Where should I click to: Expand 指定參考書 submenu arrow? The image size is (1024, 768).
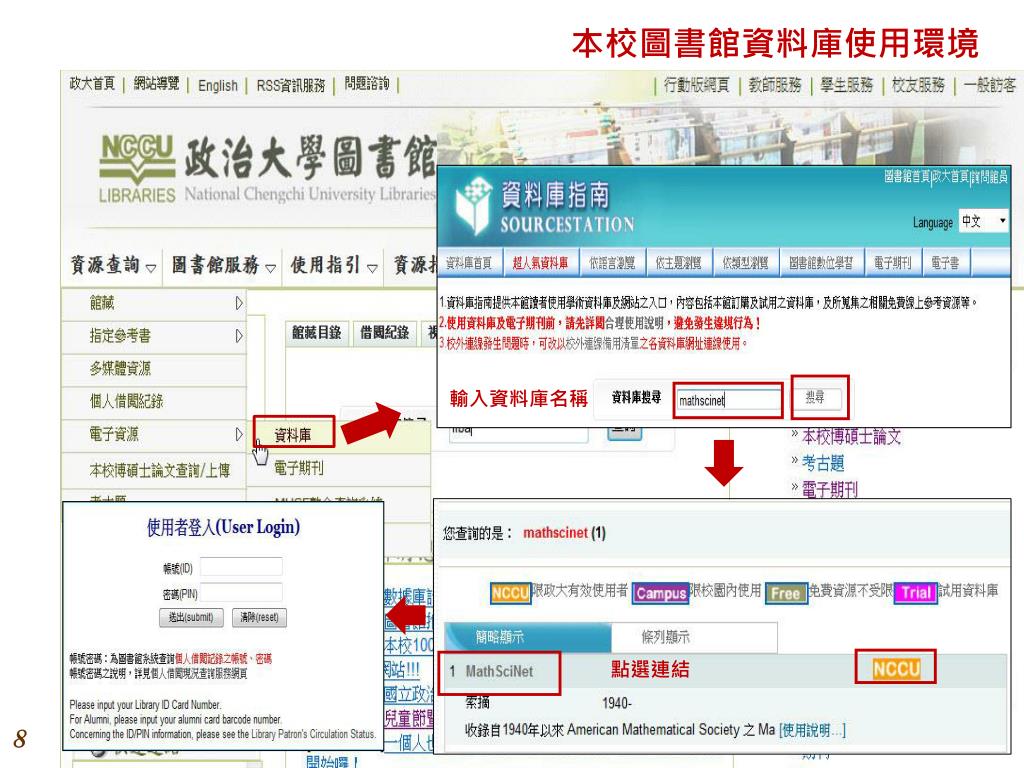click(x=238, y=336)
